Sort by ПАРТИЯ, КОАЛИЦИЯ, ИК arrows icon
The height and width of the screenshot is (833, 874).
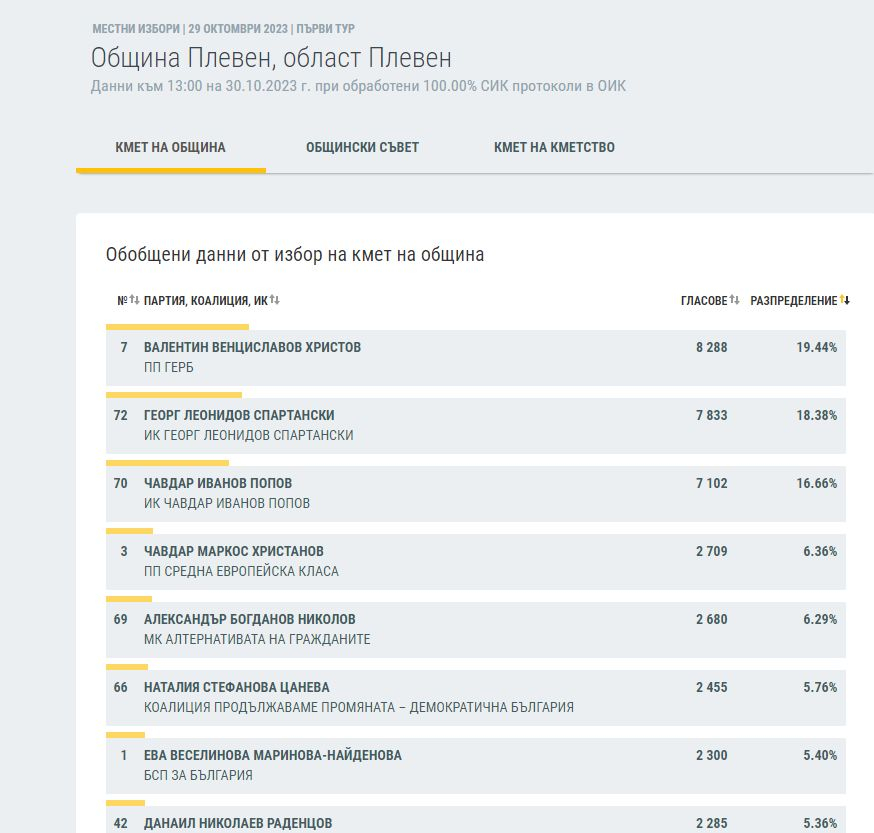click(275, 300)
